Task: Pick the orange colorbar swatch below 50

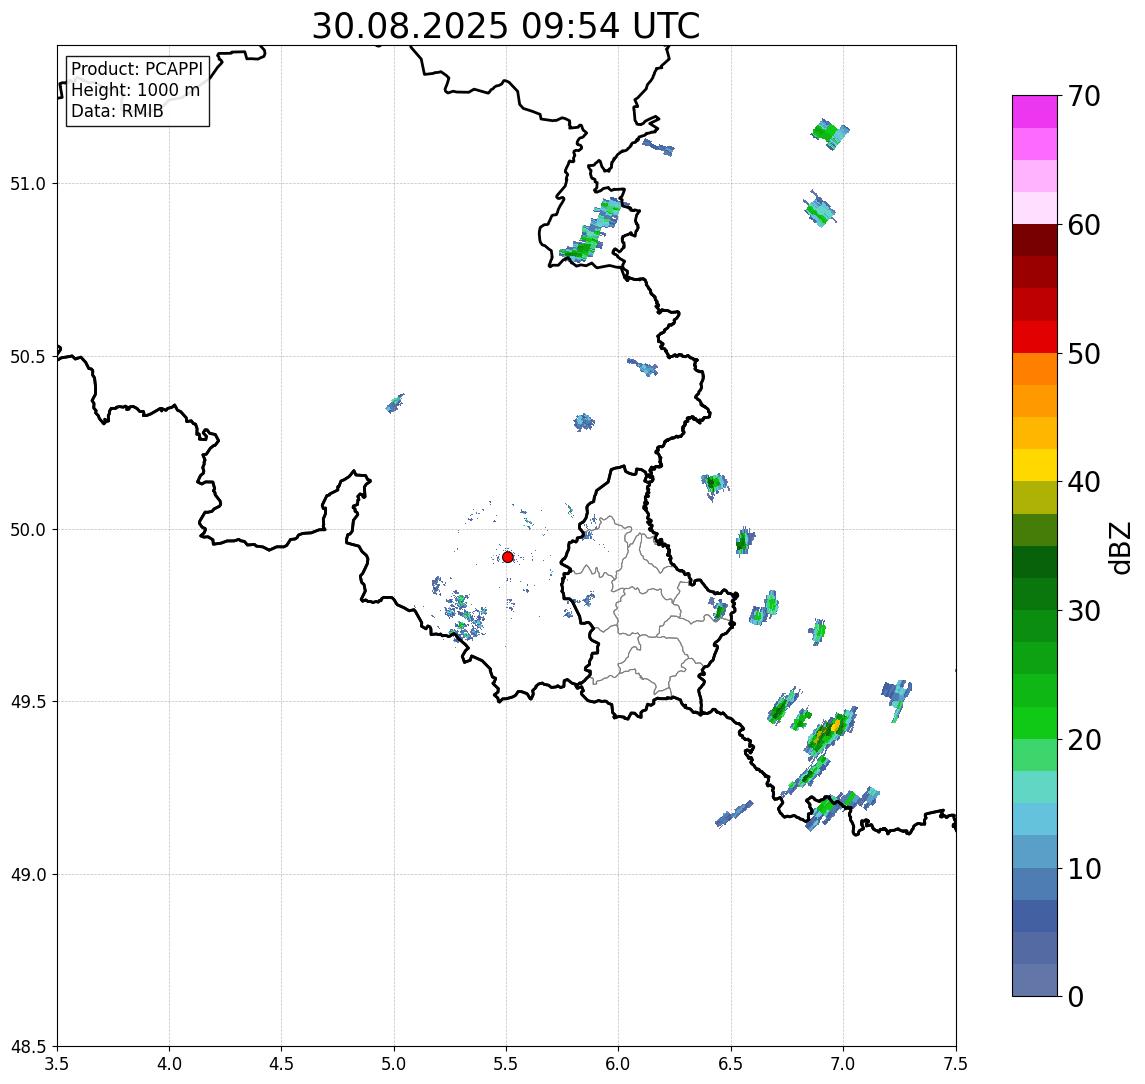Action: pos(1035,369)
